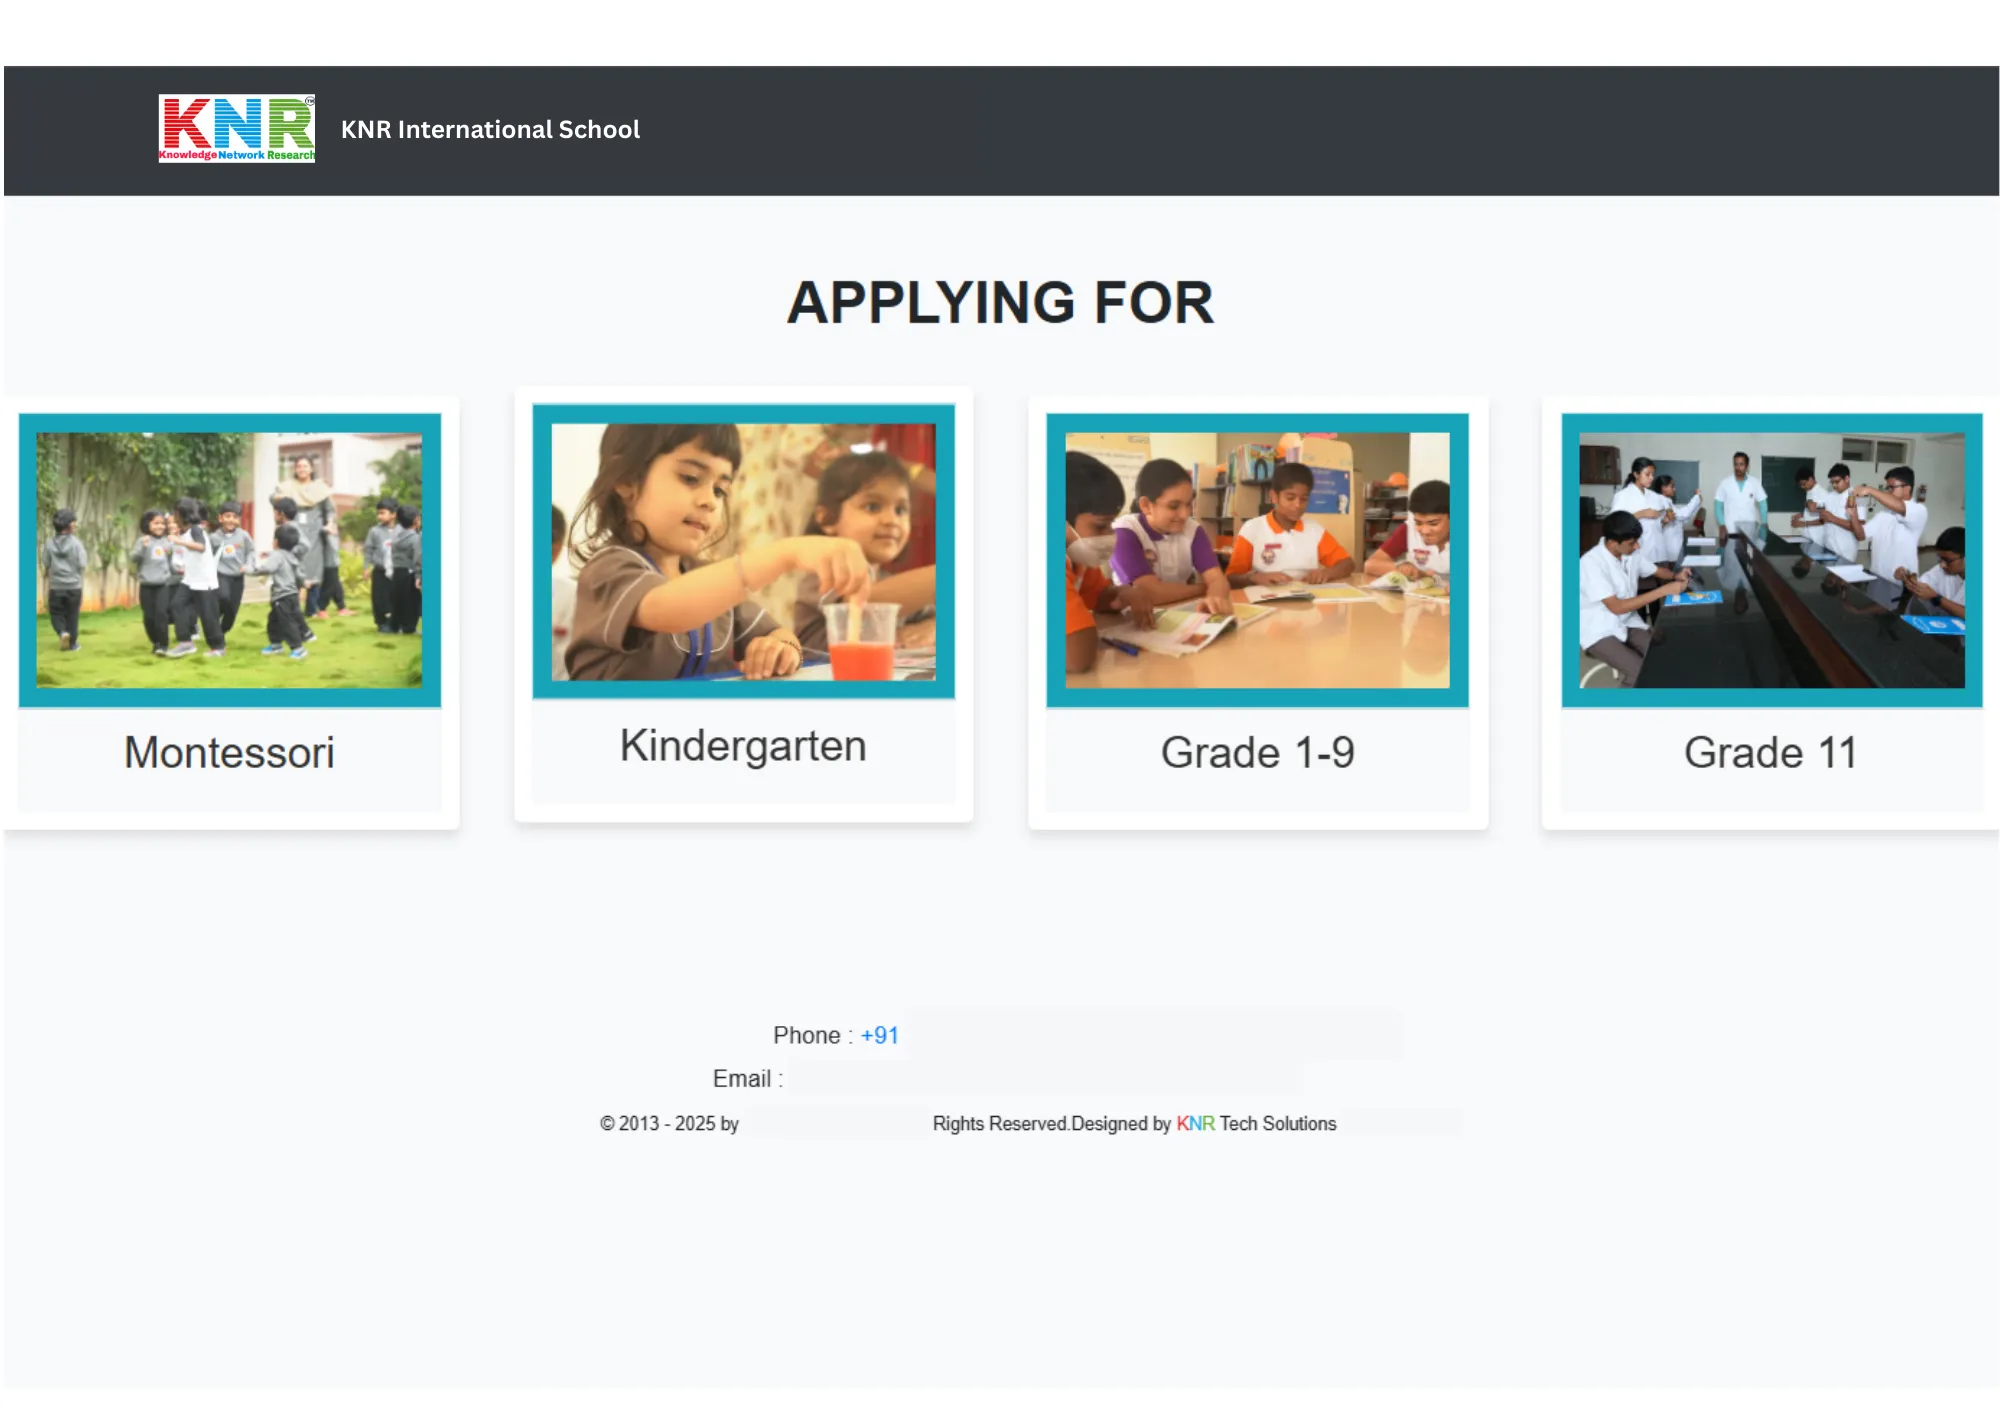The height and width of the screenshot is (1414, 2000).
Task: Click the KNR logo in header
Action: coord(237,128)
